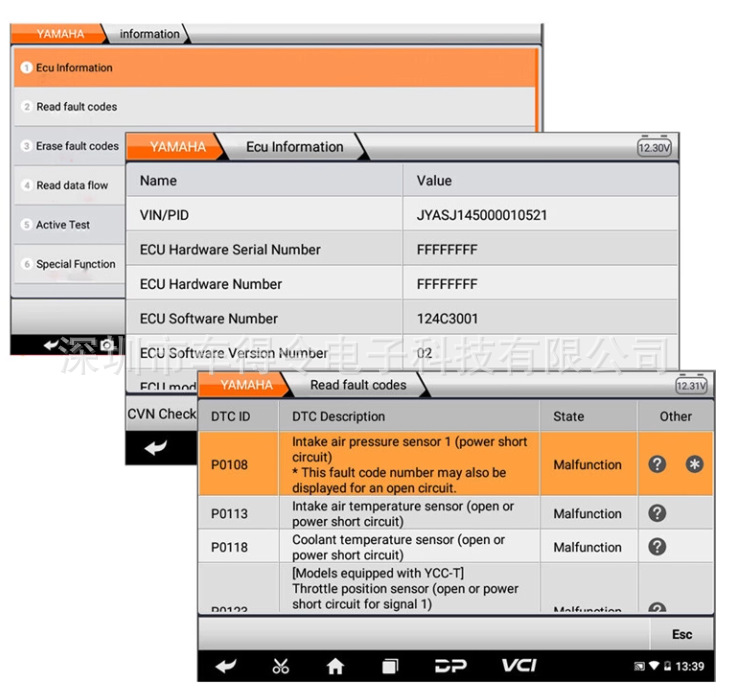Tap the scissors screenshot icon
The image size is (729, 697).
tap(280, 666)
